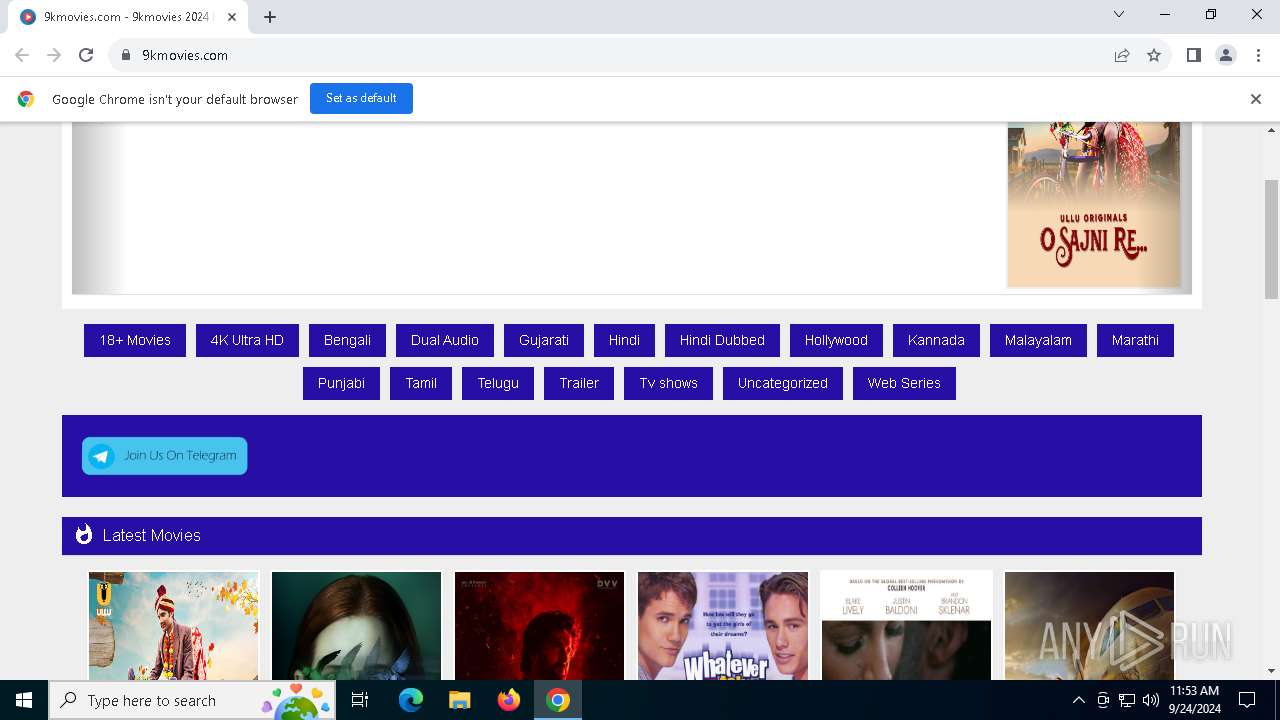Browse 4K Ultra HD category
Image resolution: width=1280 pixels, height=720 pixels.
click(247, 340)
